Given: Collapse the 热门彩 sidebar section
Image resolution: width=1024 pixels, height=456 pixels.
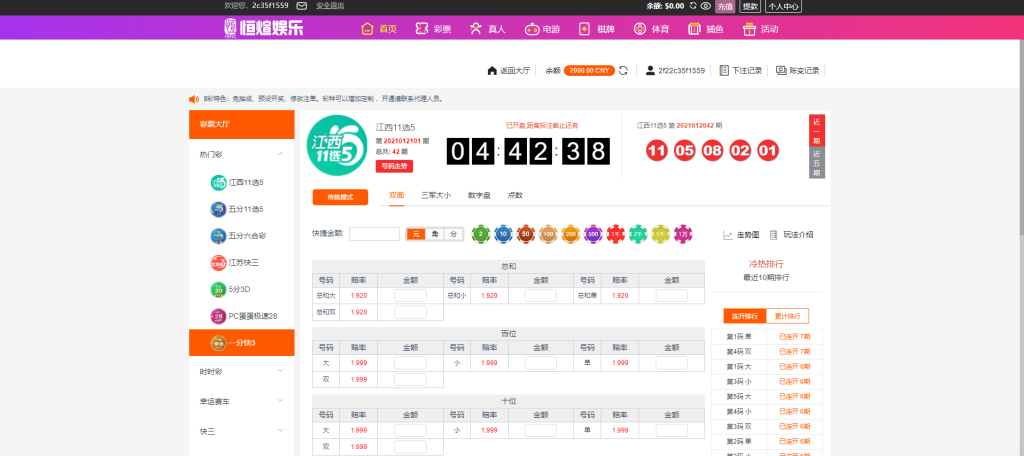Looking at the screenshot, I should click(x=280, y=154).
